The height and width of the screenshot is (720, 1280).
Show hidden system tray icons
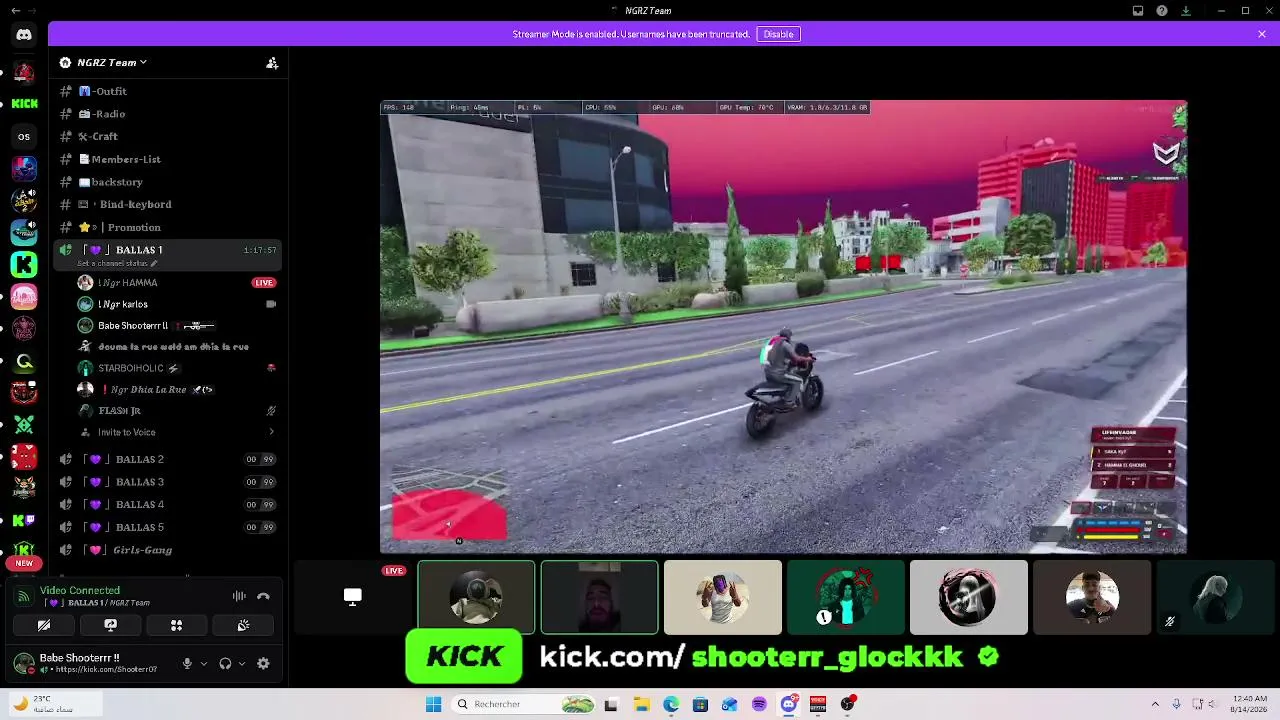1155,704
